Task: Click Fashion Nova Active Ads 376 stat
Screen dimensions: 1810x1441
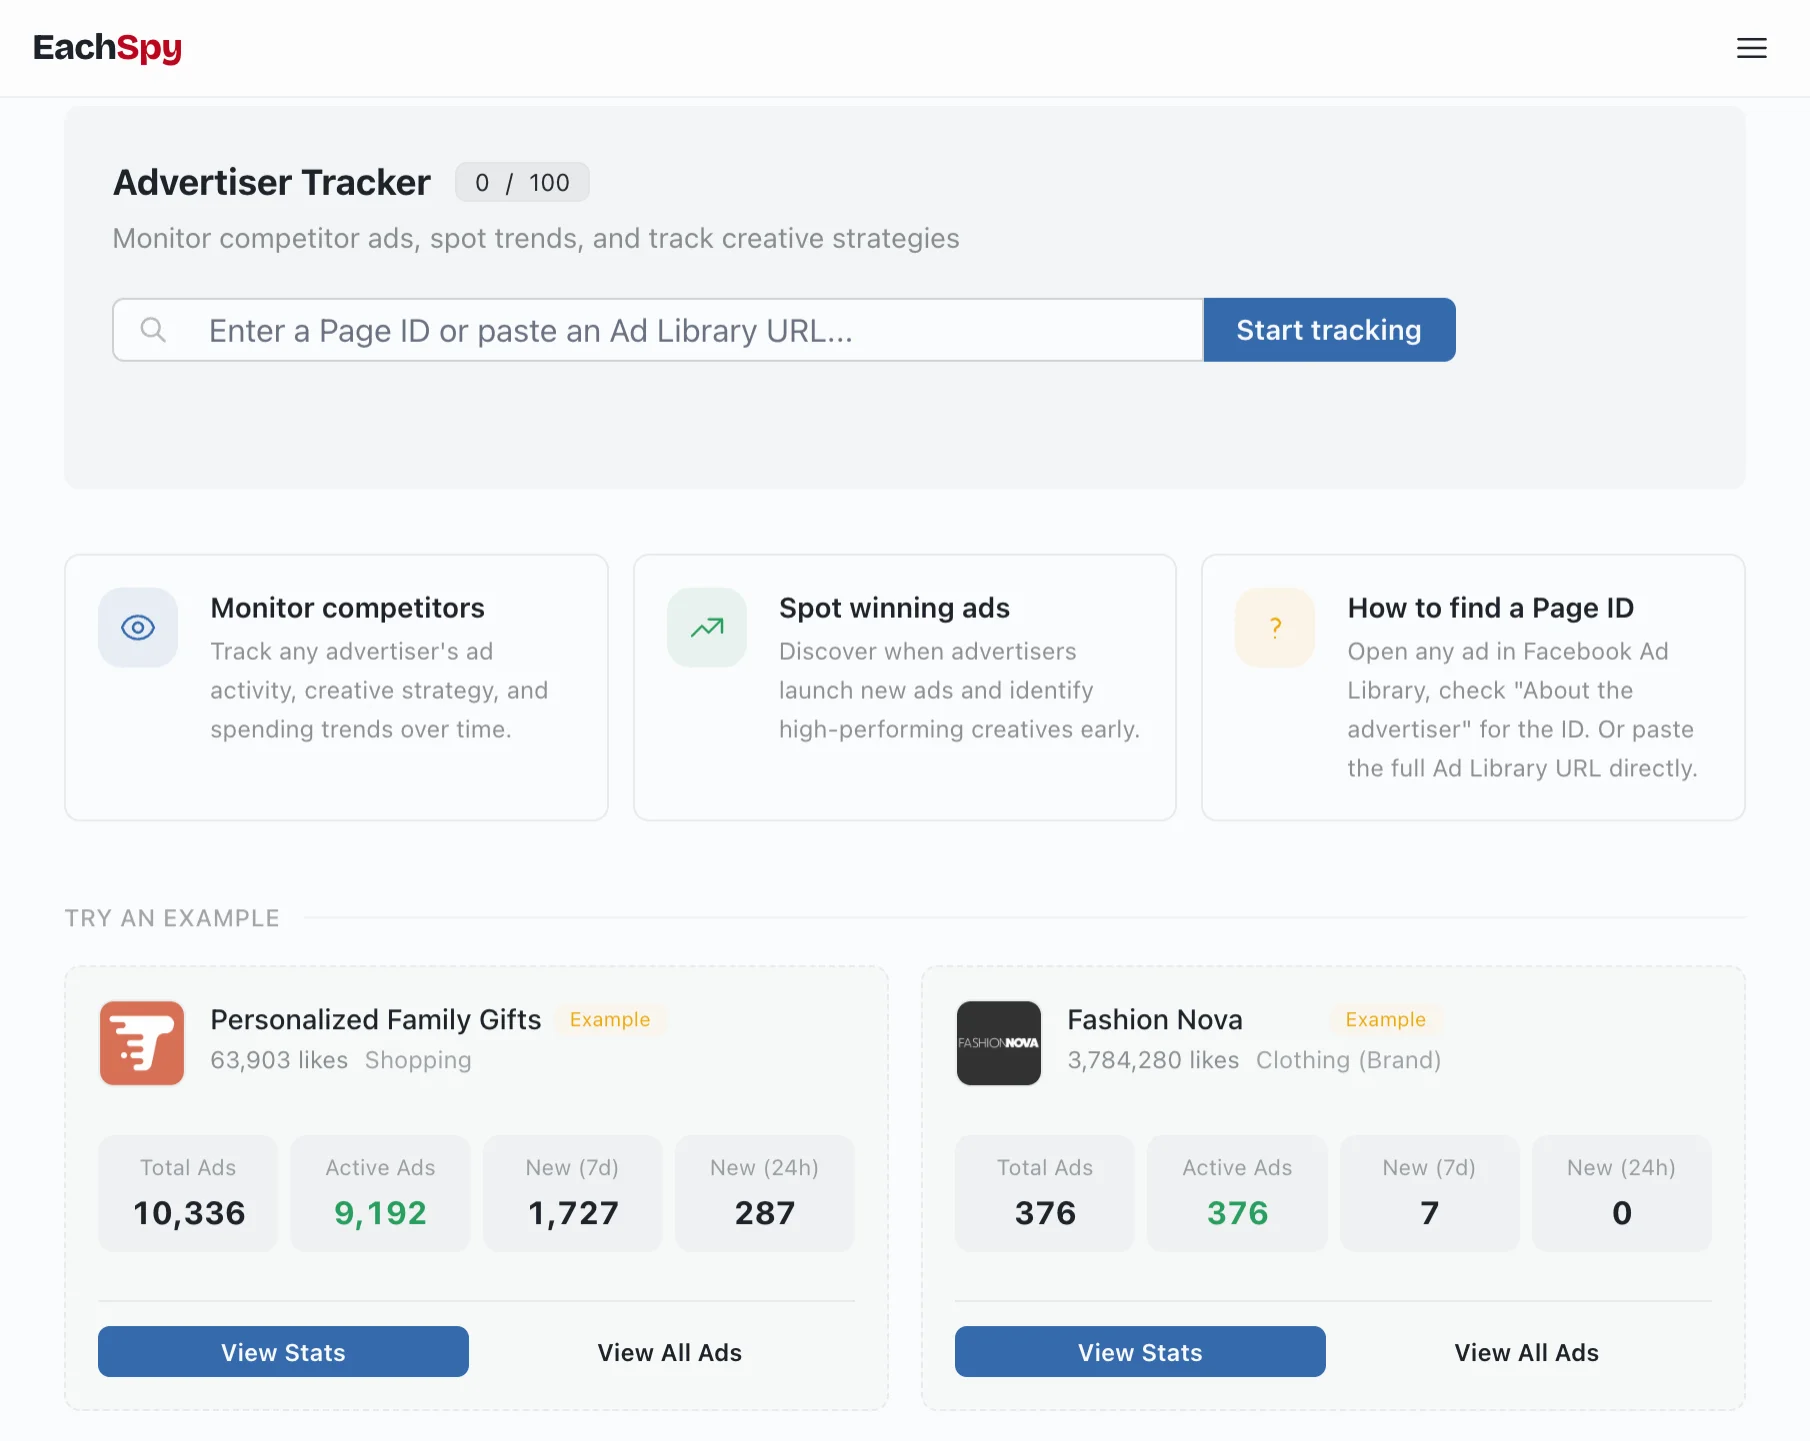Action: point(1237,1193)
